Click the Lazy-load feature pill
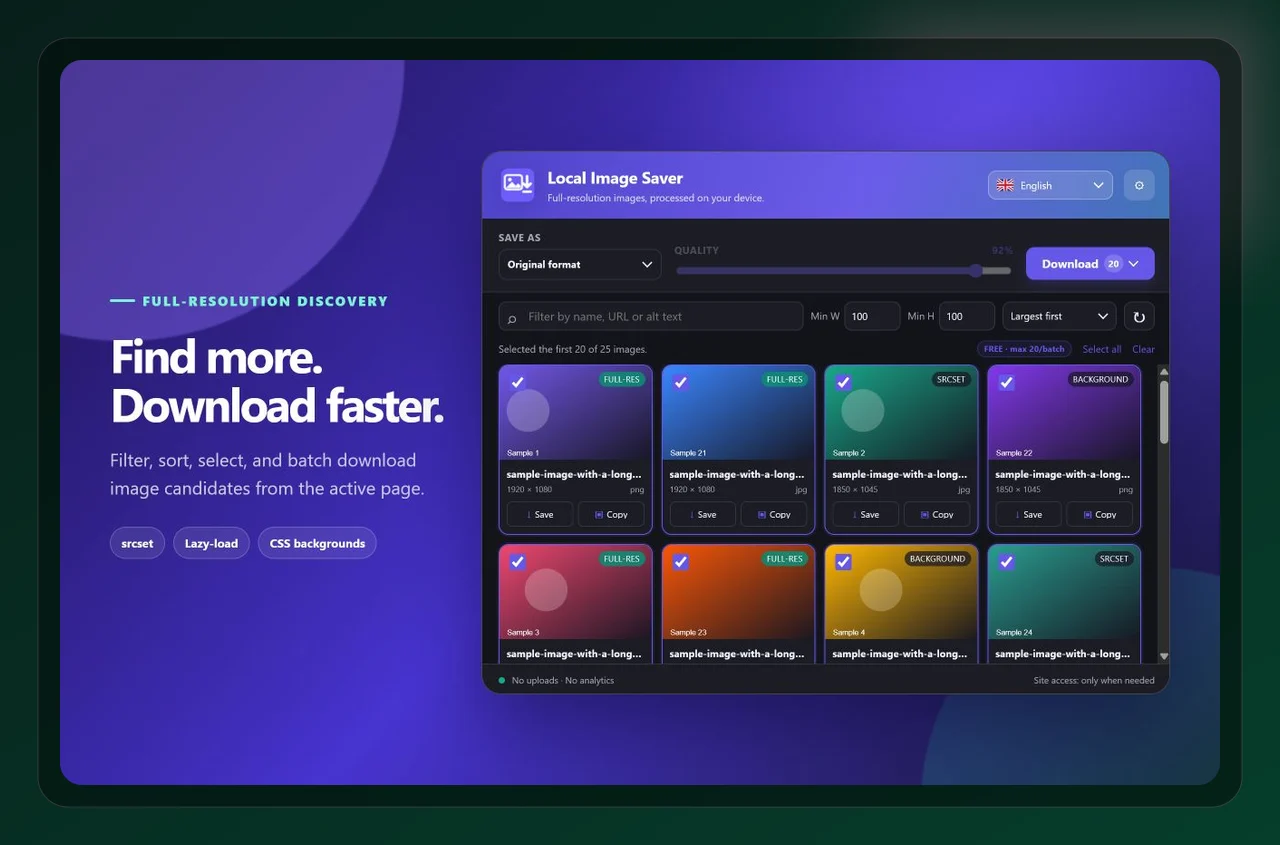 click(211, 543)
